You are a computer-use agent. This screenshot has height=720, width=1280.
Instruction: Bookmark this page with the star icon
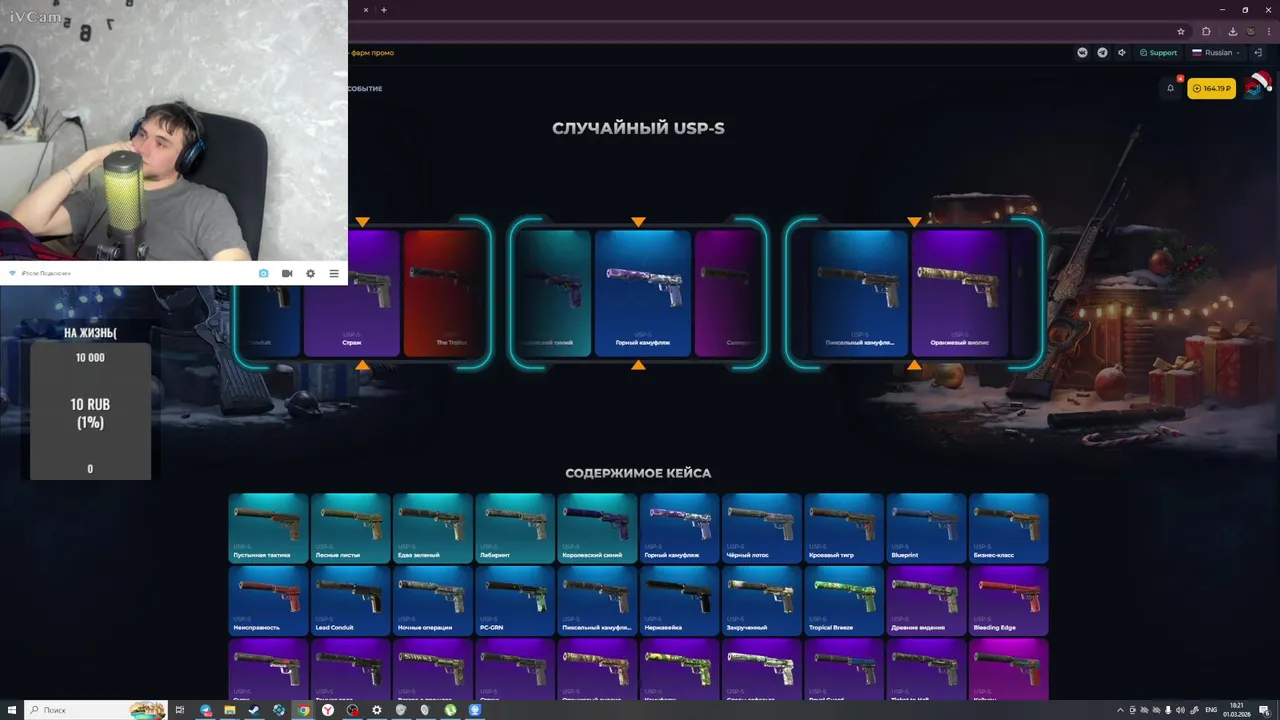pyautogui.click(x=1181, y=31)
